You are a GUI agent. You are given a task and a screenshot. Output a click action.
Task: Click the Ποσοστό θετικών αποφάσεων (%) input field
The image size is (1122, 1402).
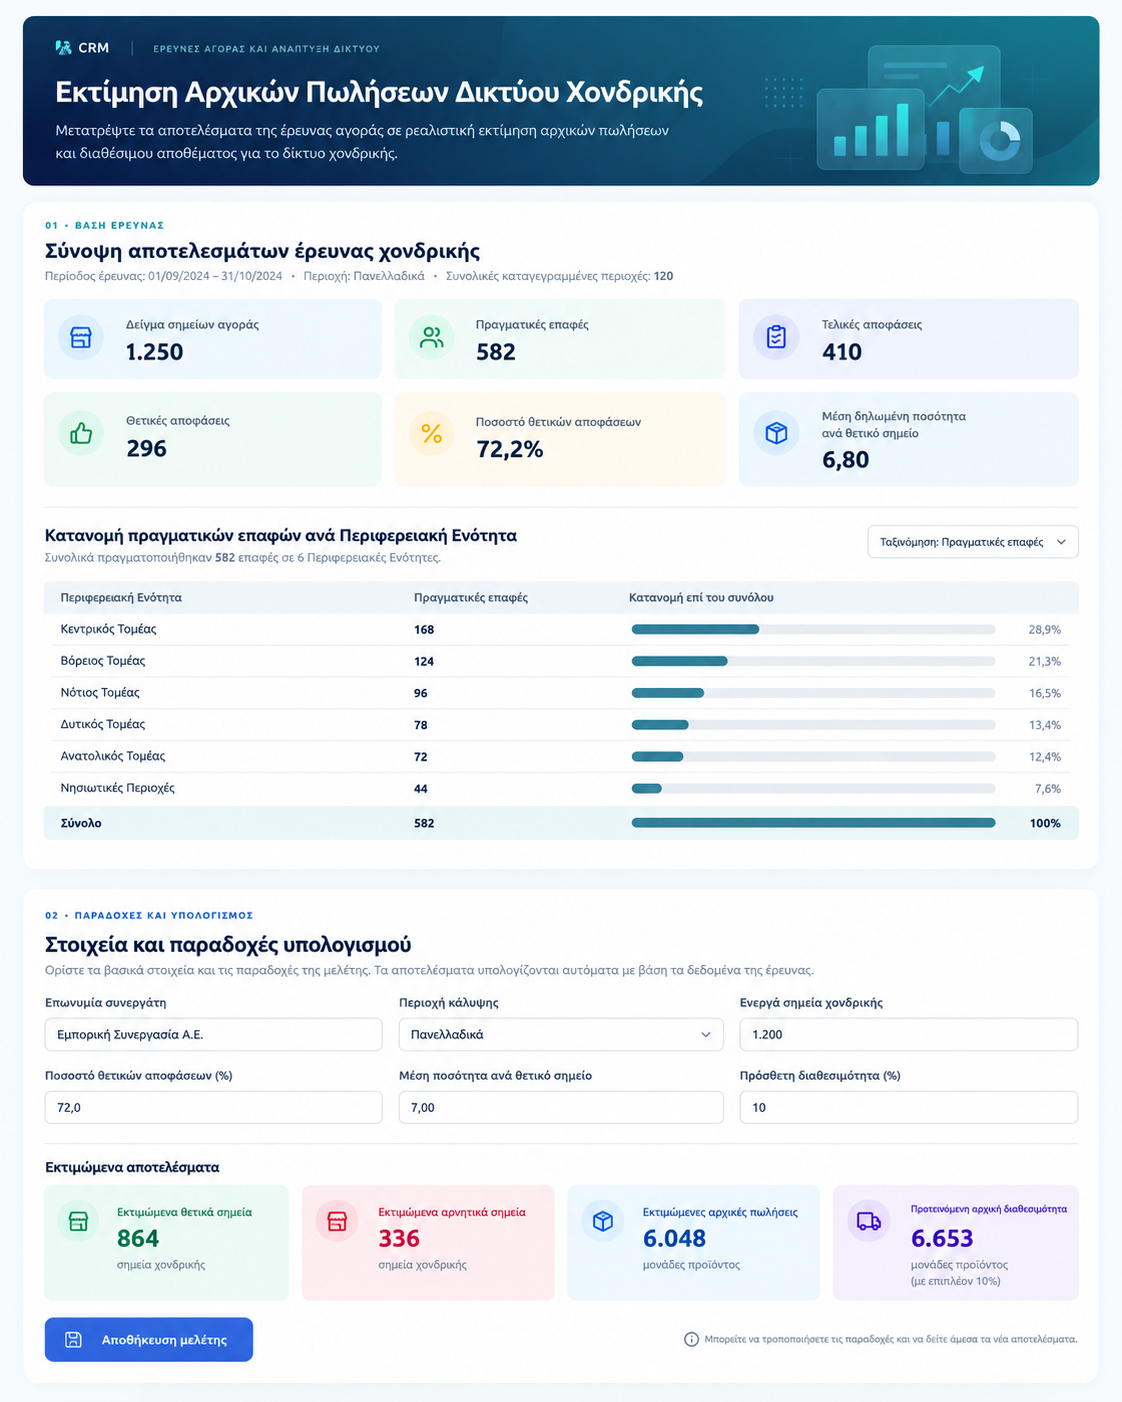coord(214,1108)
